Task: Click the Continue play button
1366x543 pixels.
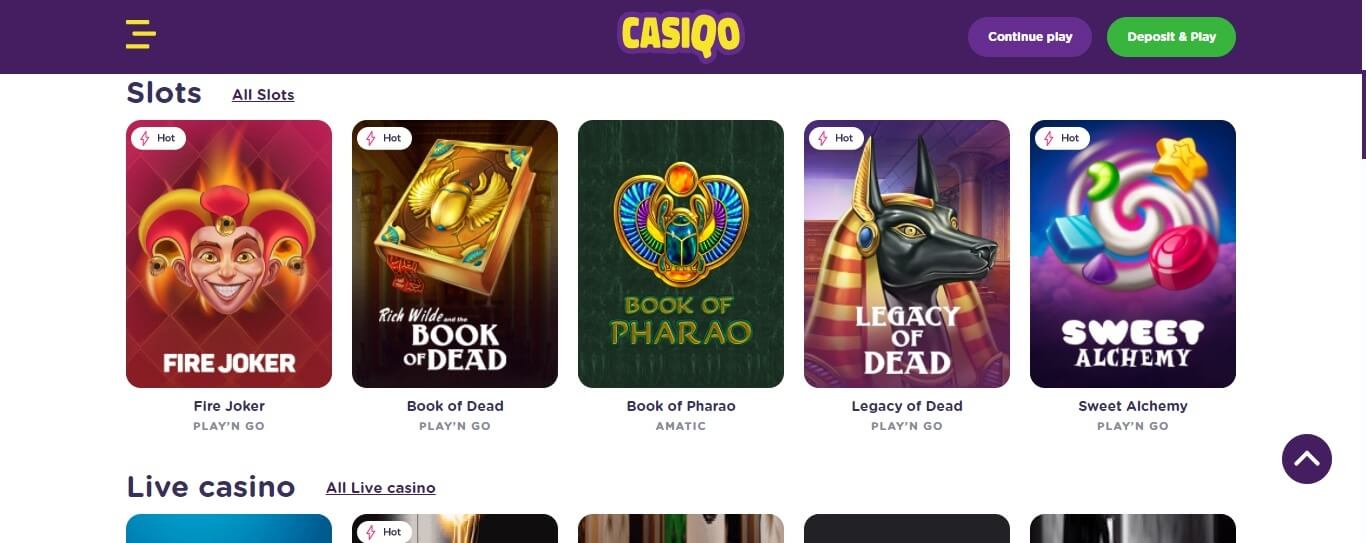Action: coord(1030,37)
